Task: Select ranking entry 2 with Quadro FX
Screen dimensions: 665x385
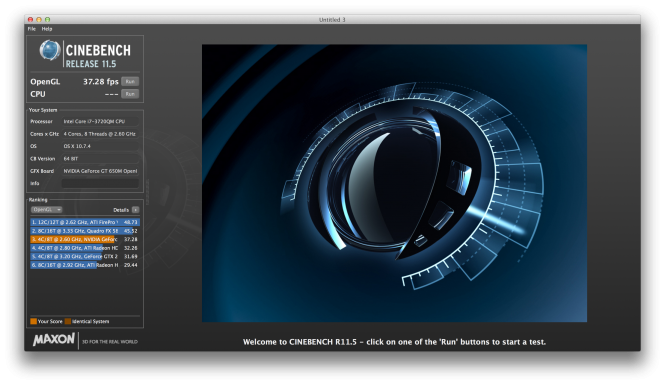Action: [x=85, y=231]
